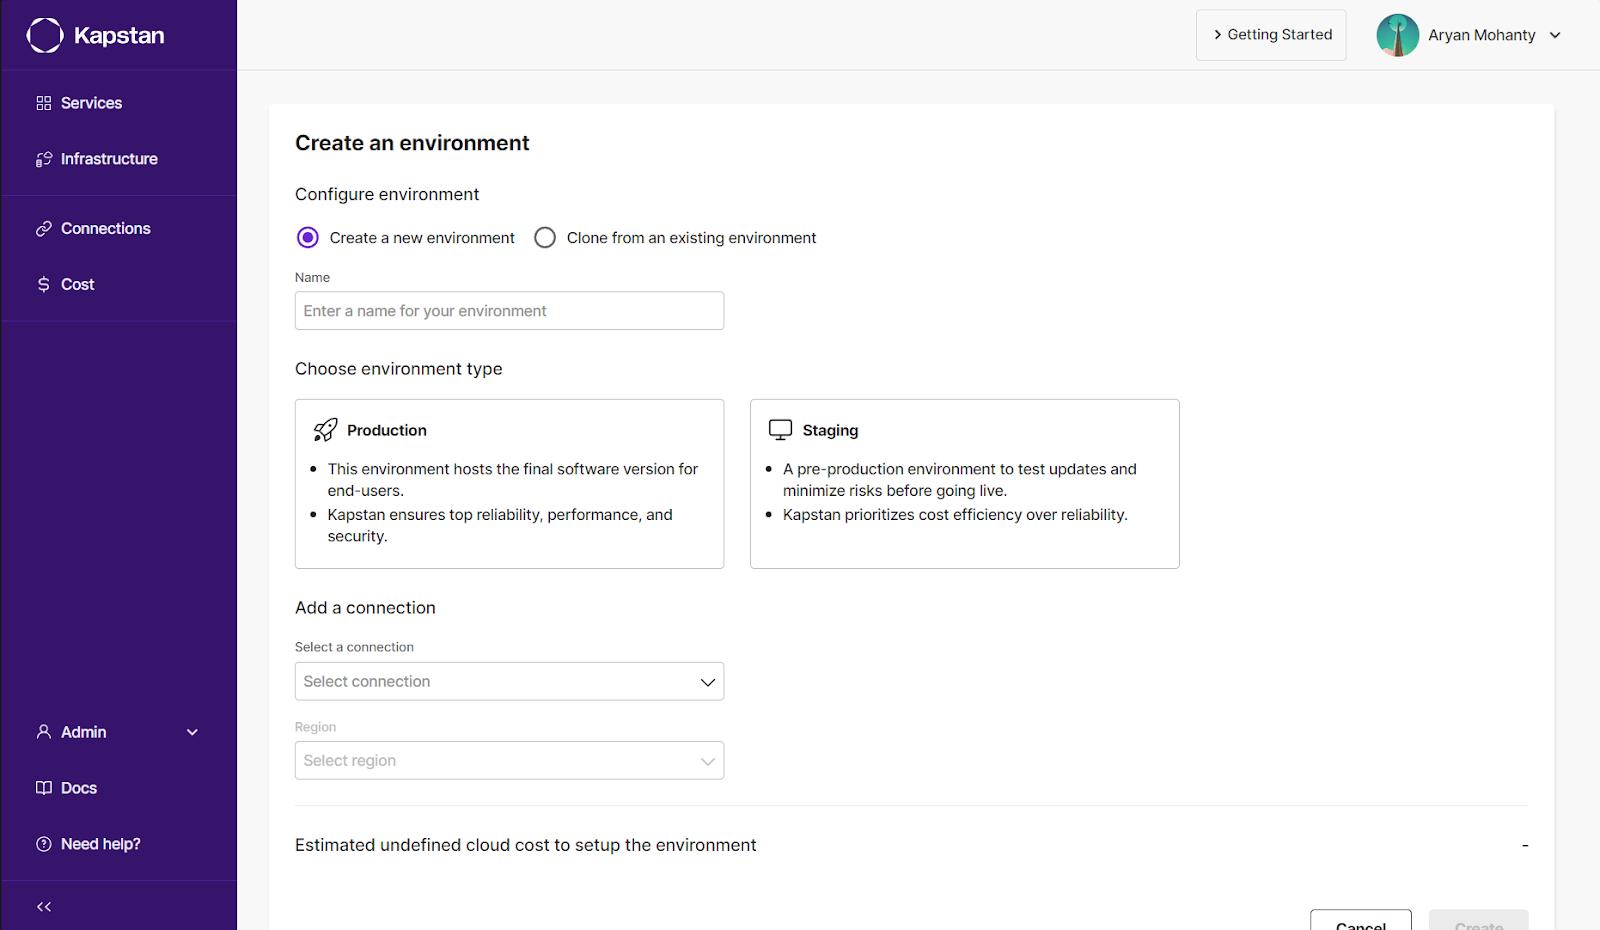Click the Cost dollar icon
Viewport: 1600px width, 930px height.
pos(44,285)
